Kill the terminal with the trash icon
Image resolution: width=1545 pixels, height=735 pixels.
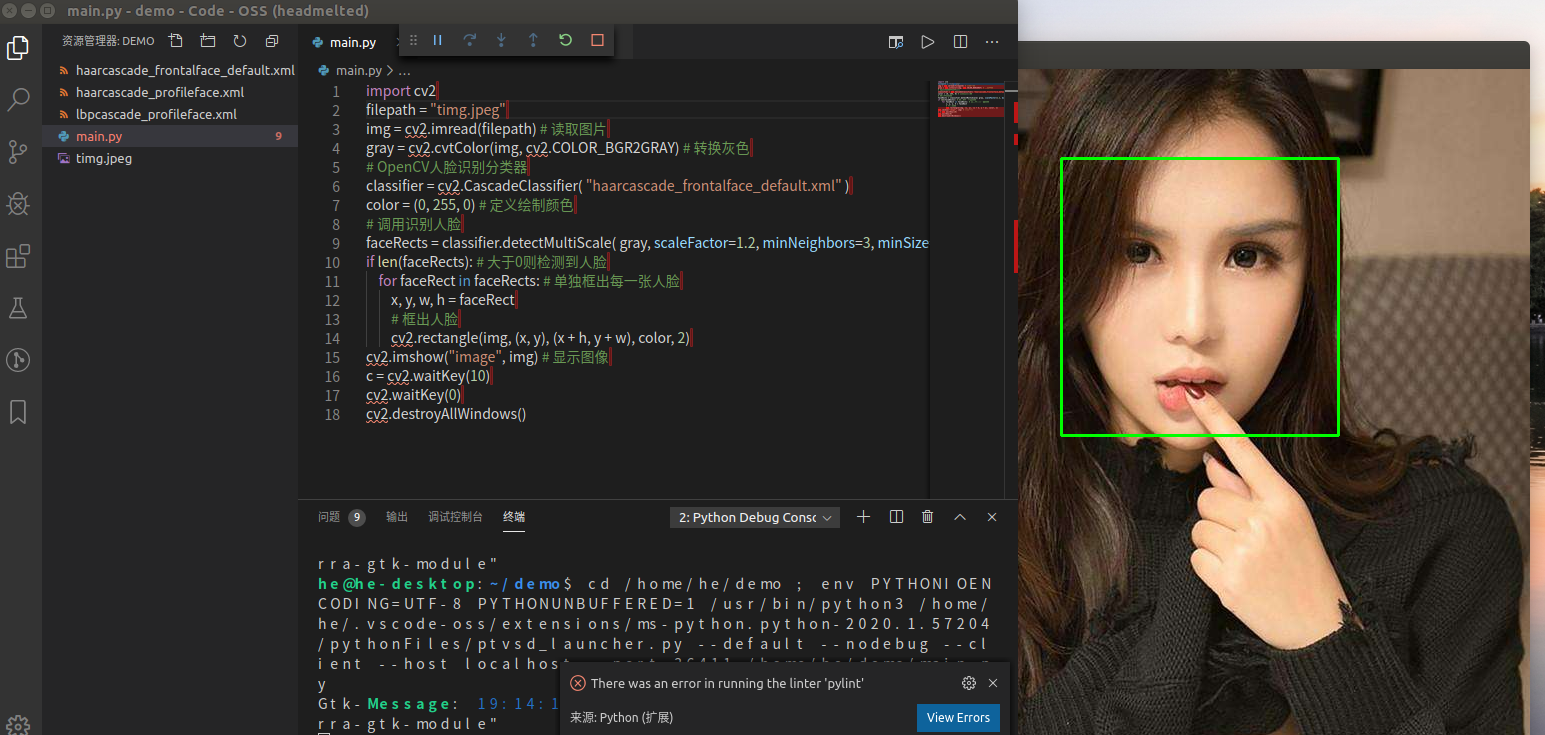click(x=928, y=517)
